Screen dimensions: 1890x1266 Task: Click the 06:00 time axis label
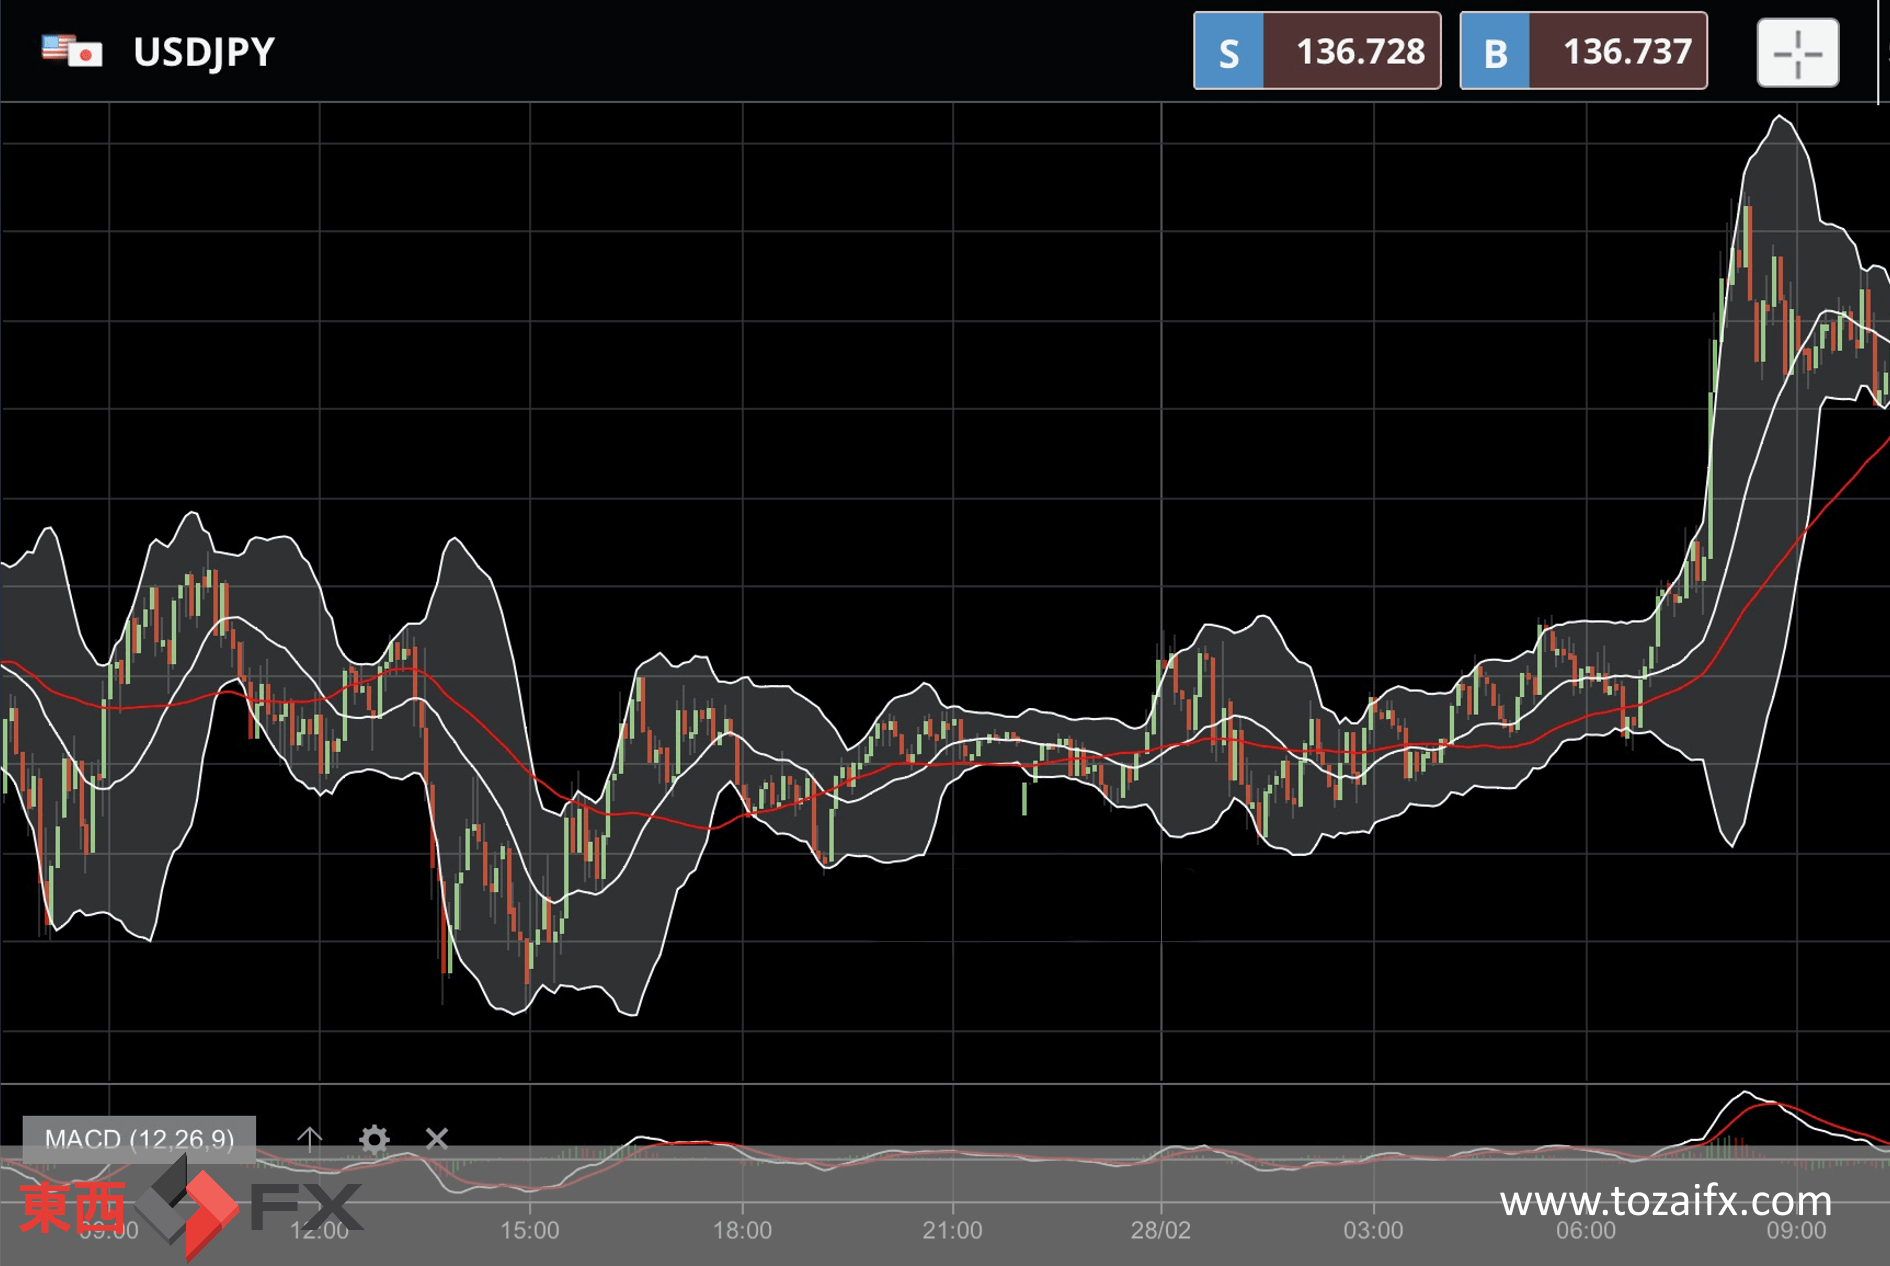coord(1586,1230)
